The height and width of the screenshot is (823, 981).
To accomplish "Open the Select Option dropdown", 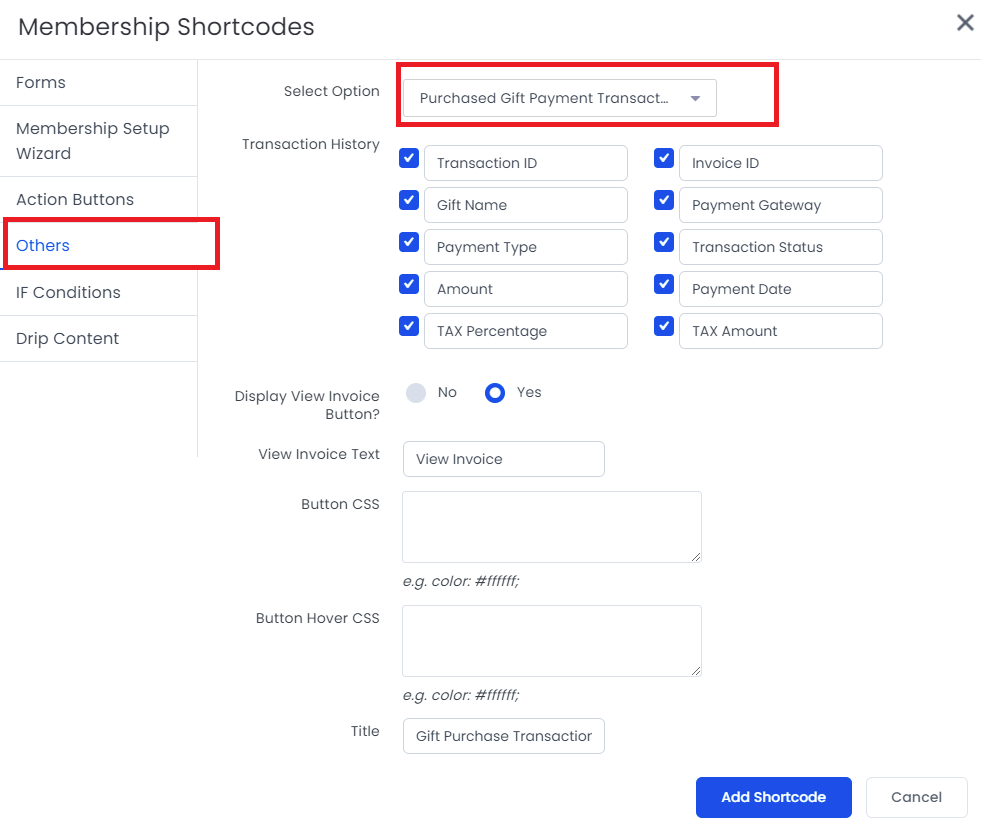I will click(559, 98).
